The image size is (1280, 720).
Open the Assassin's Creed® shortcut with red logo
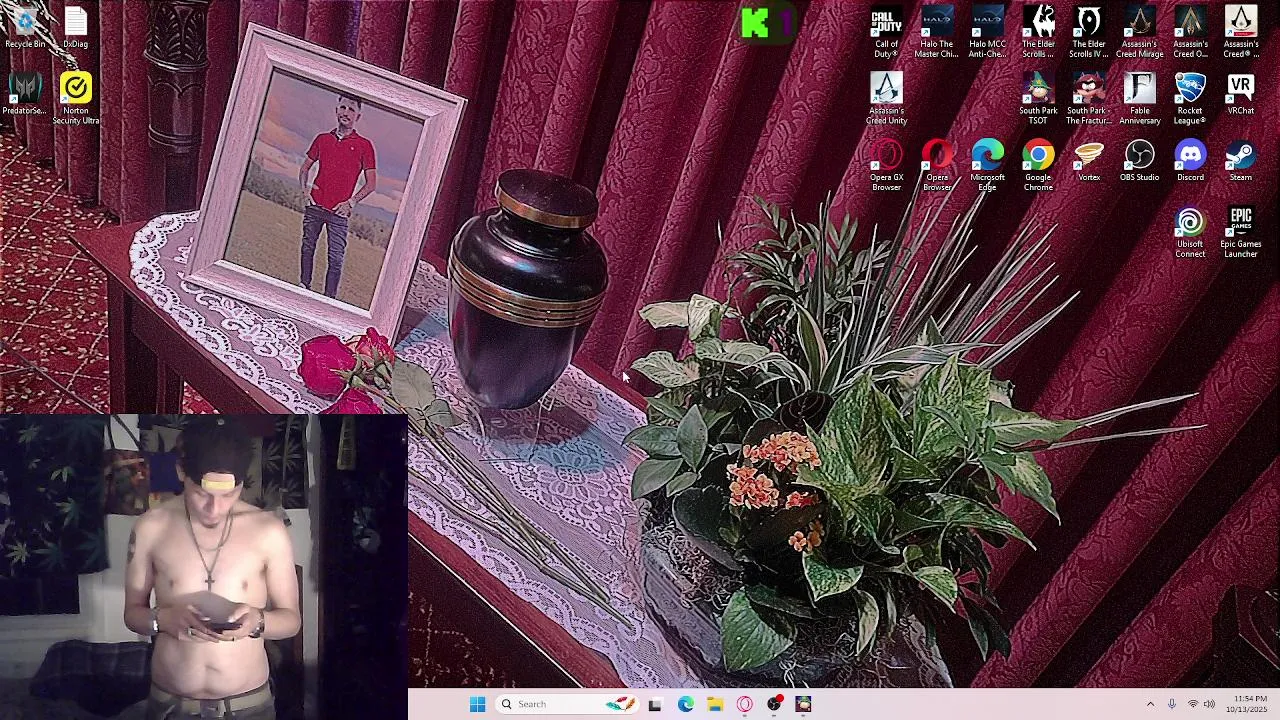tap(1241, 32)
